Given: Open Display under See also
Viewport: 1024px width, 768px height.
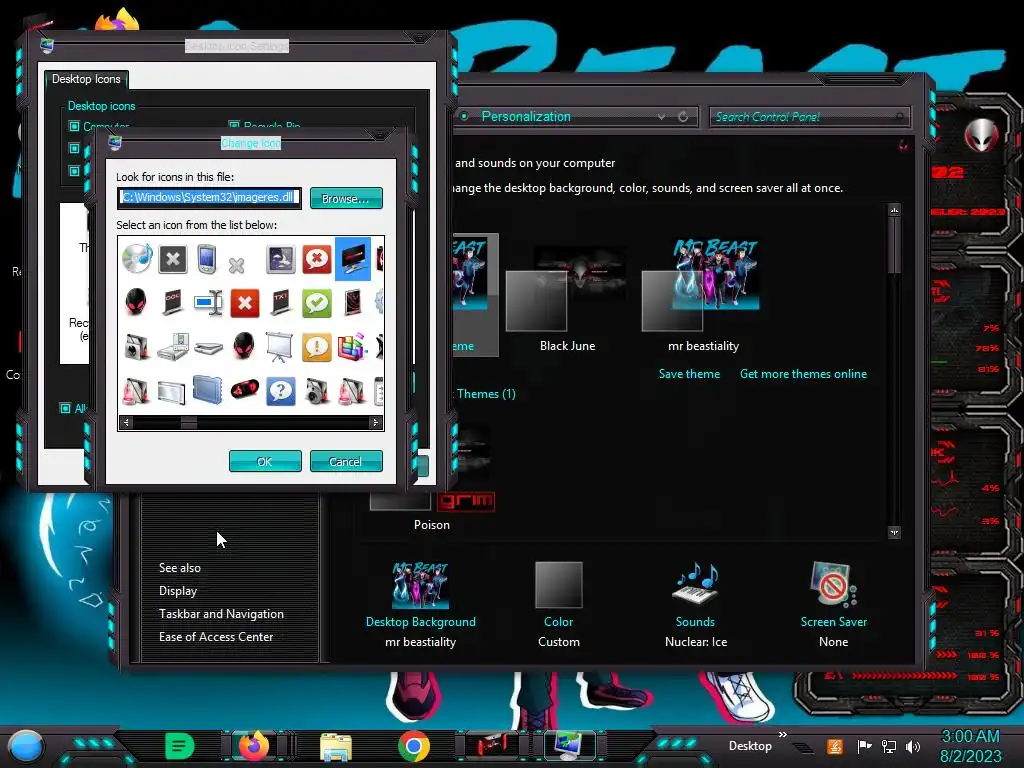Looking at the screenshot, I should [178, 590].
